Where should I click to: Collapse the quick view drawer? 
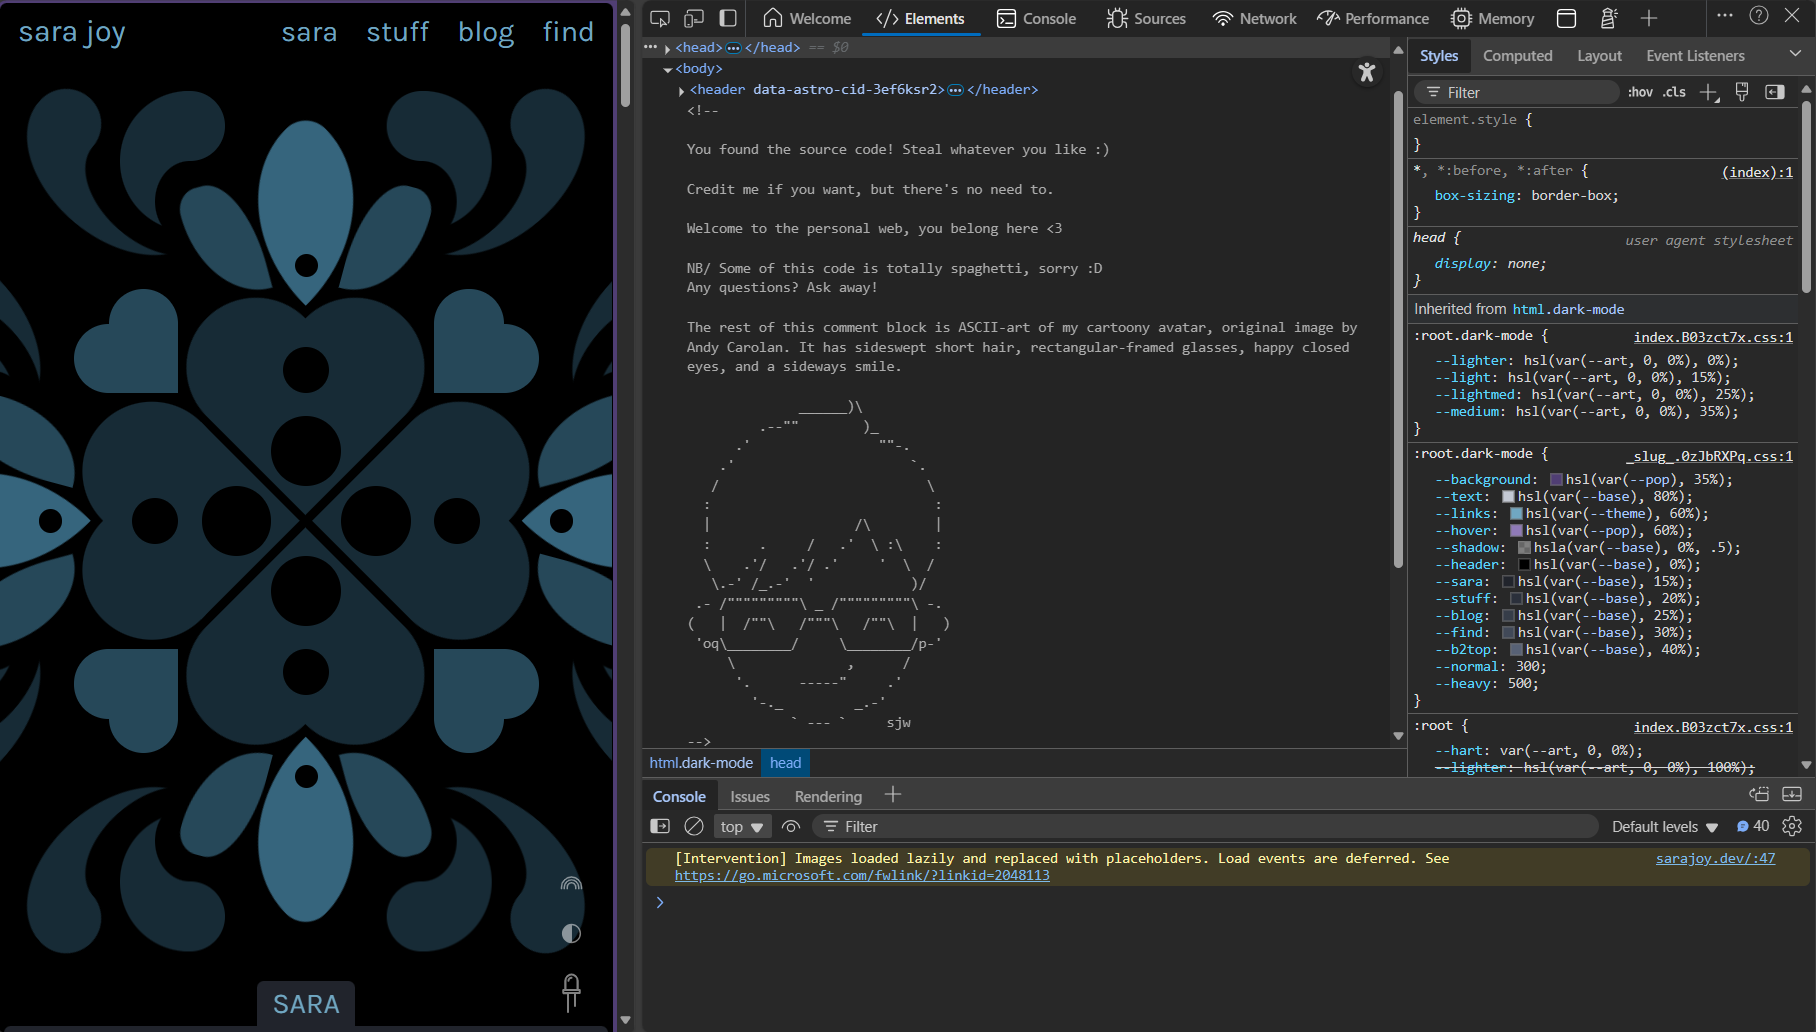click(x=1792, y=794)
